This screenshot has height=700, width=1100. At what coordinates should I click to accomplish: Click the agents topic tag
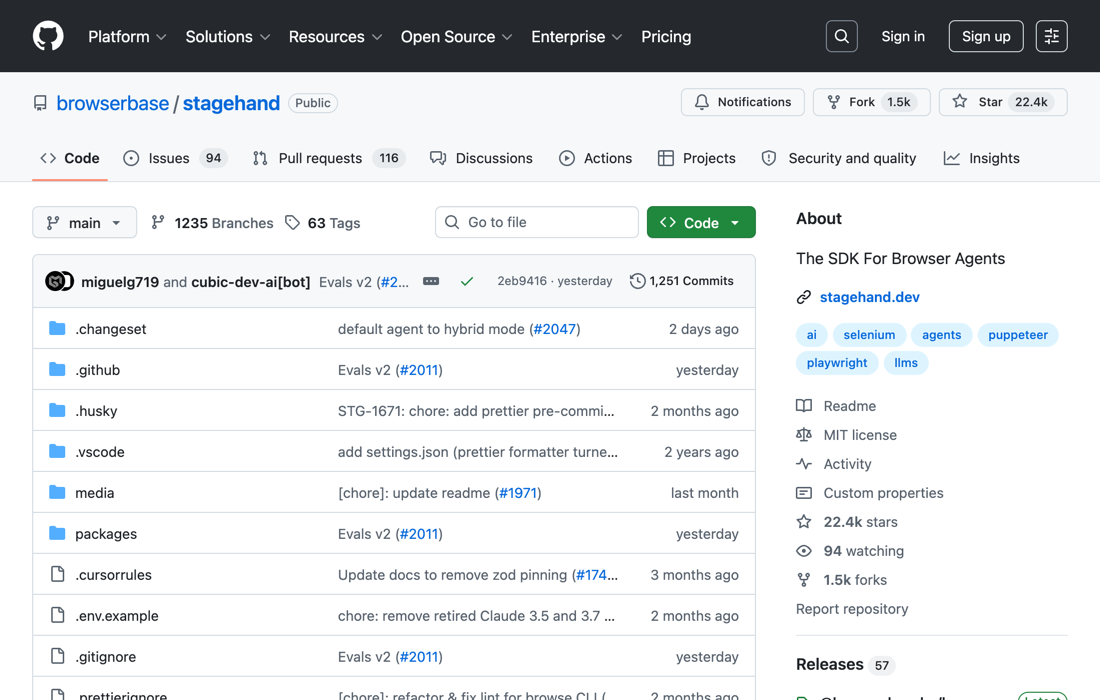click(x=941, y=335)
